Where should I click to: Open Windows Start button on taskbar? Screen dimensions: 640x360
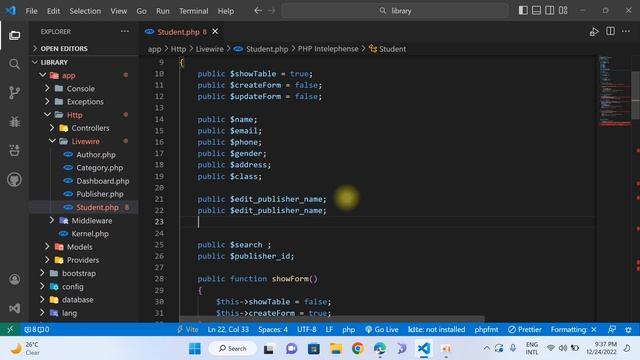[x=195, y=349]
